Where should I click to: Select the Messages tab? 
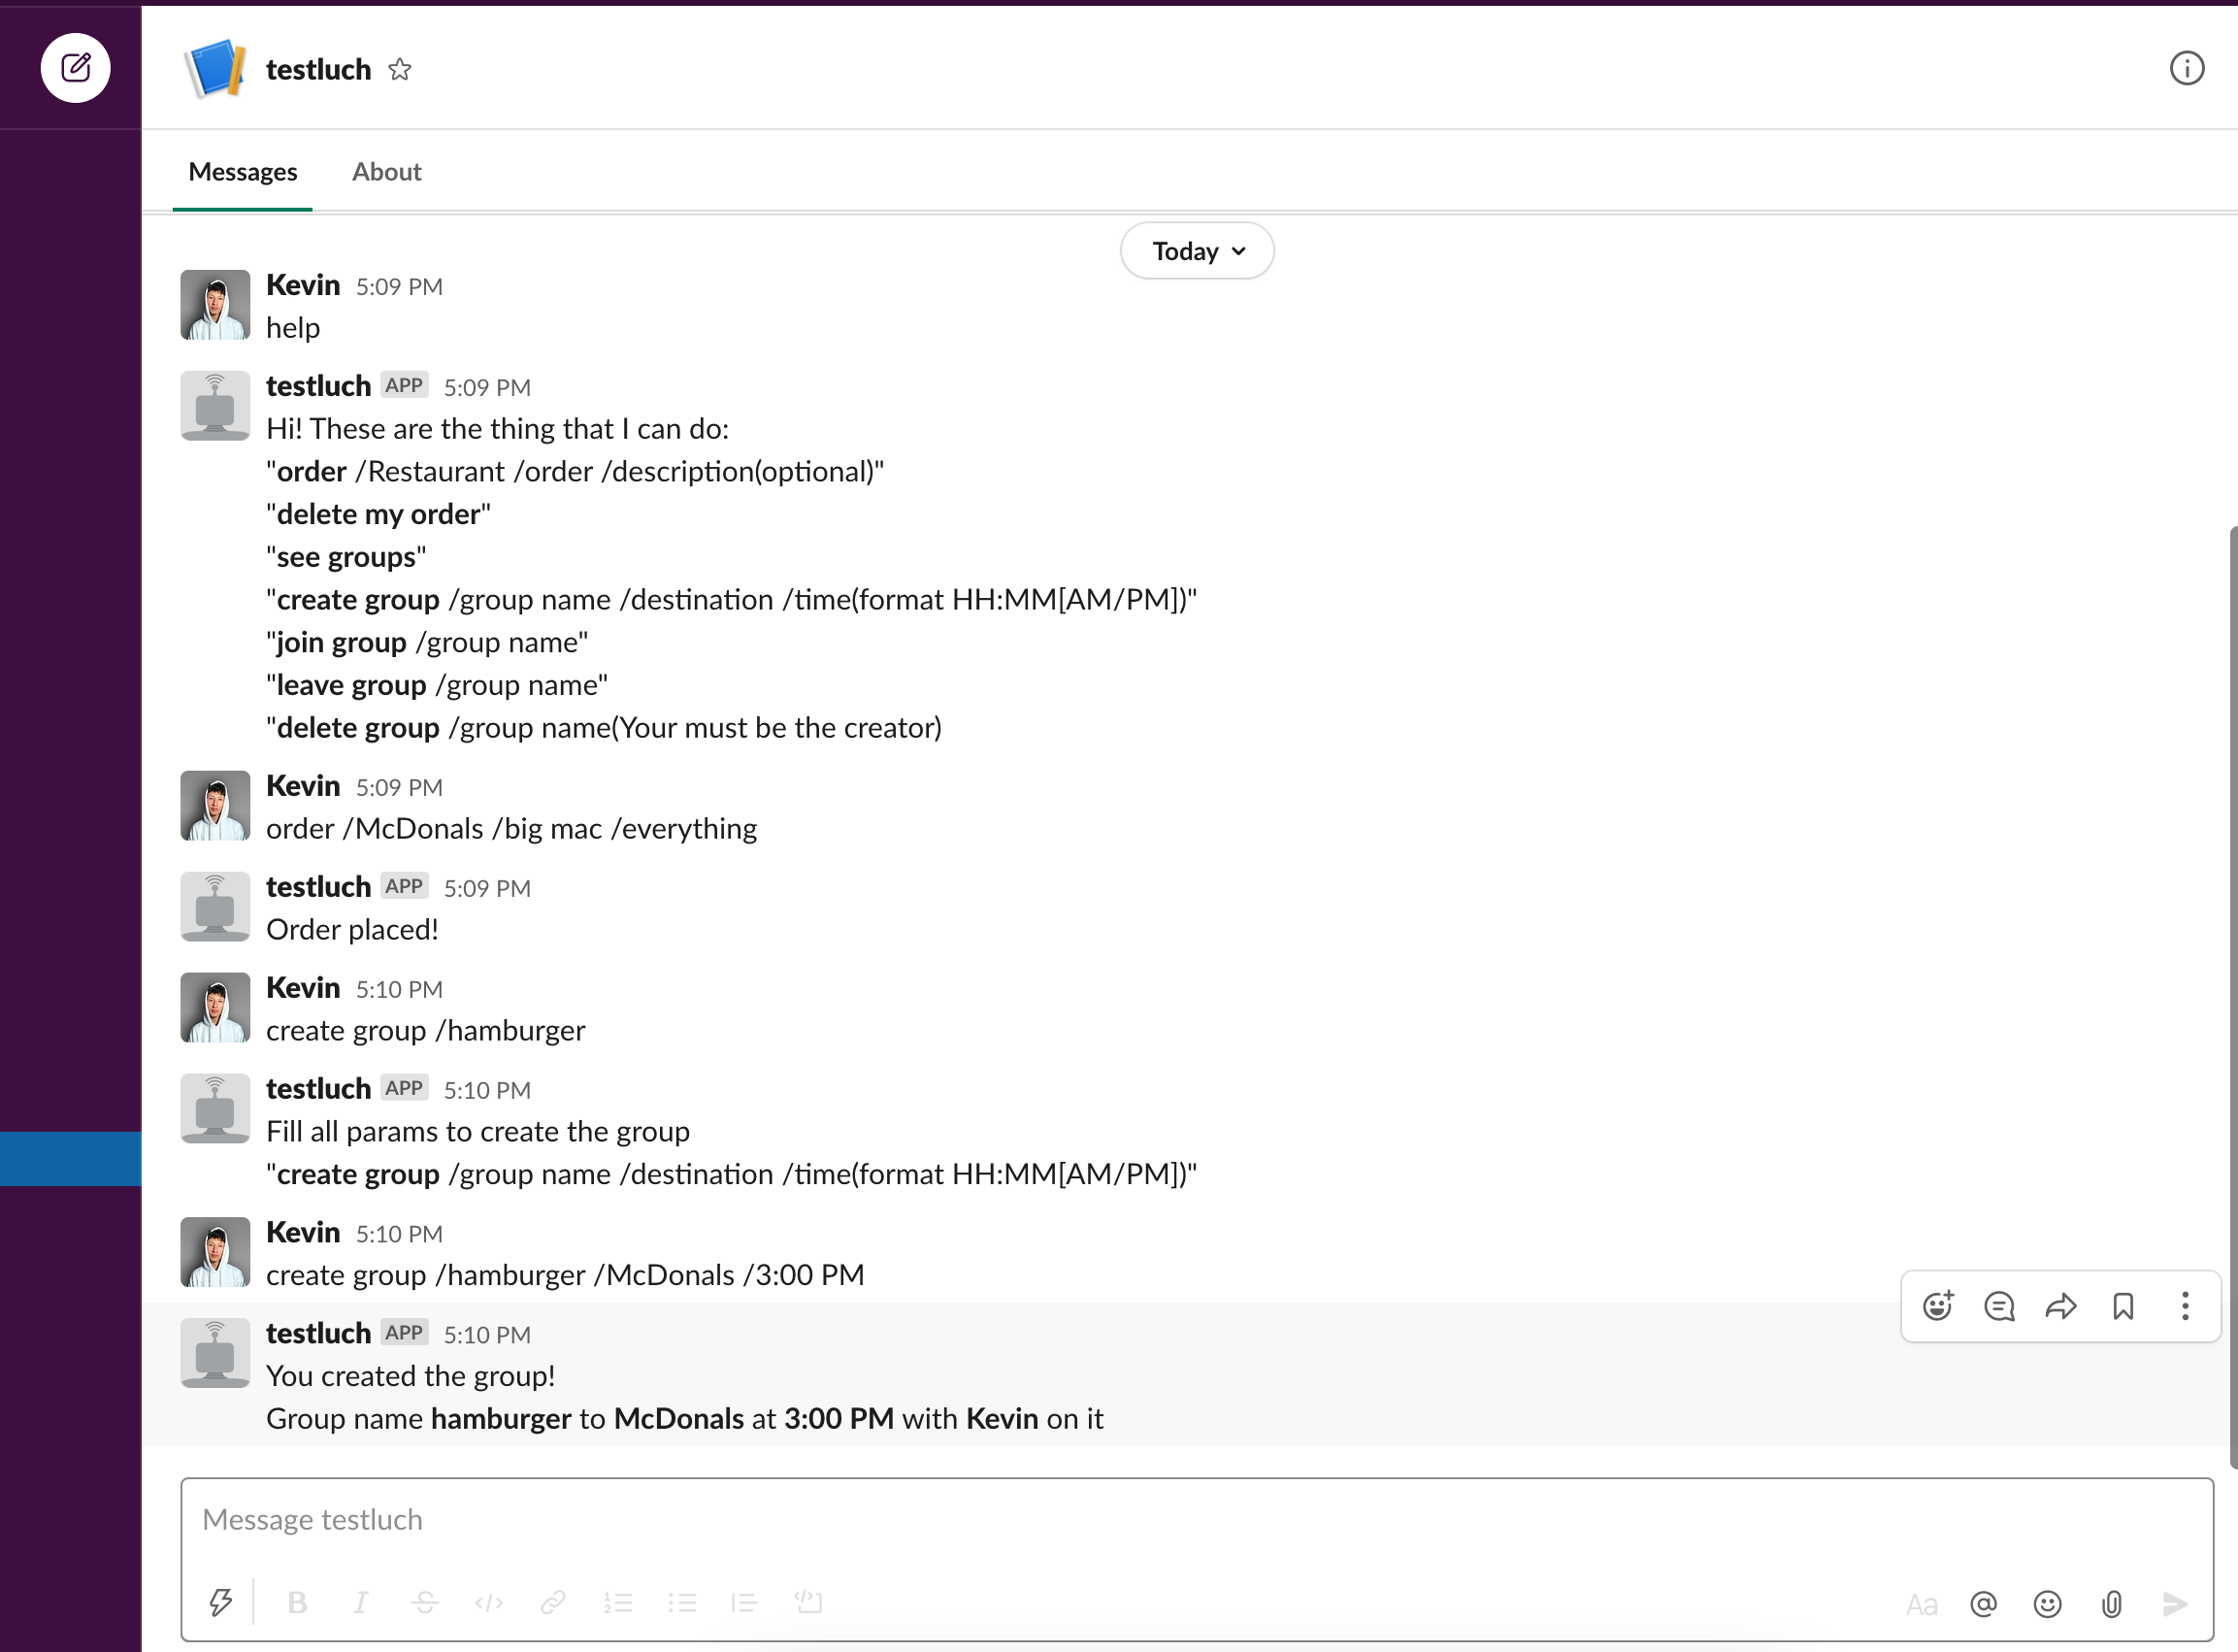(x=242, y=171)
